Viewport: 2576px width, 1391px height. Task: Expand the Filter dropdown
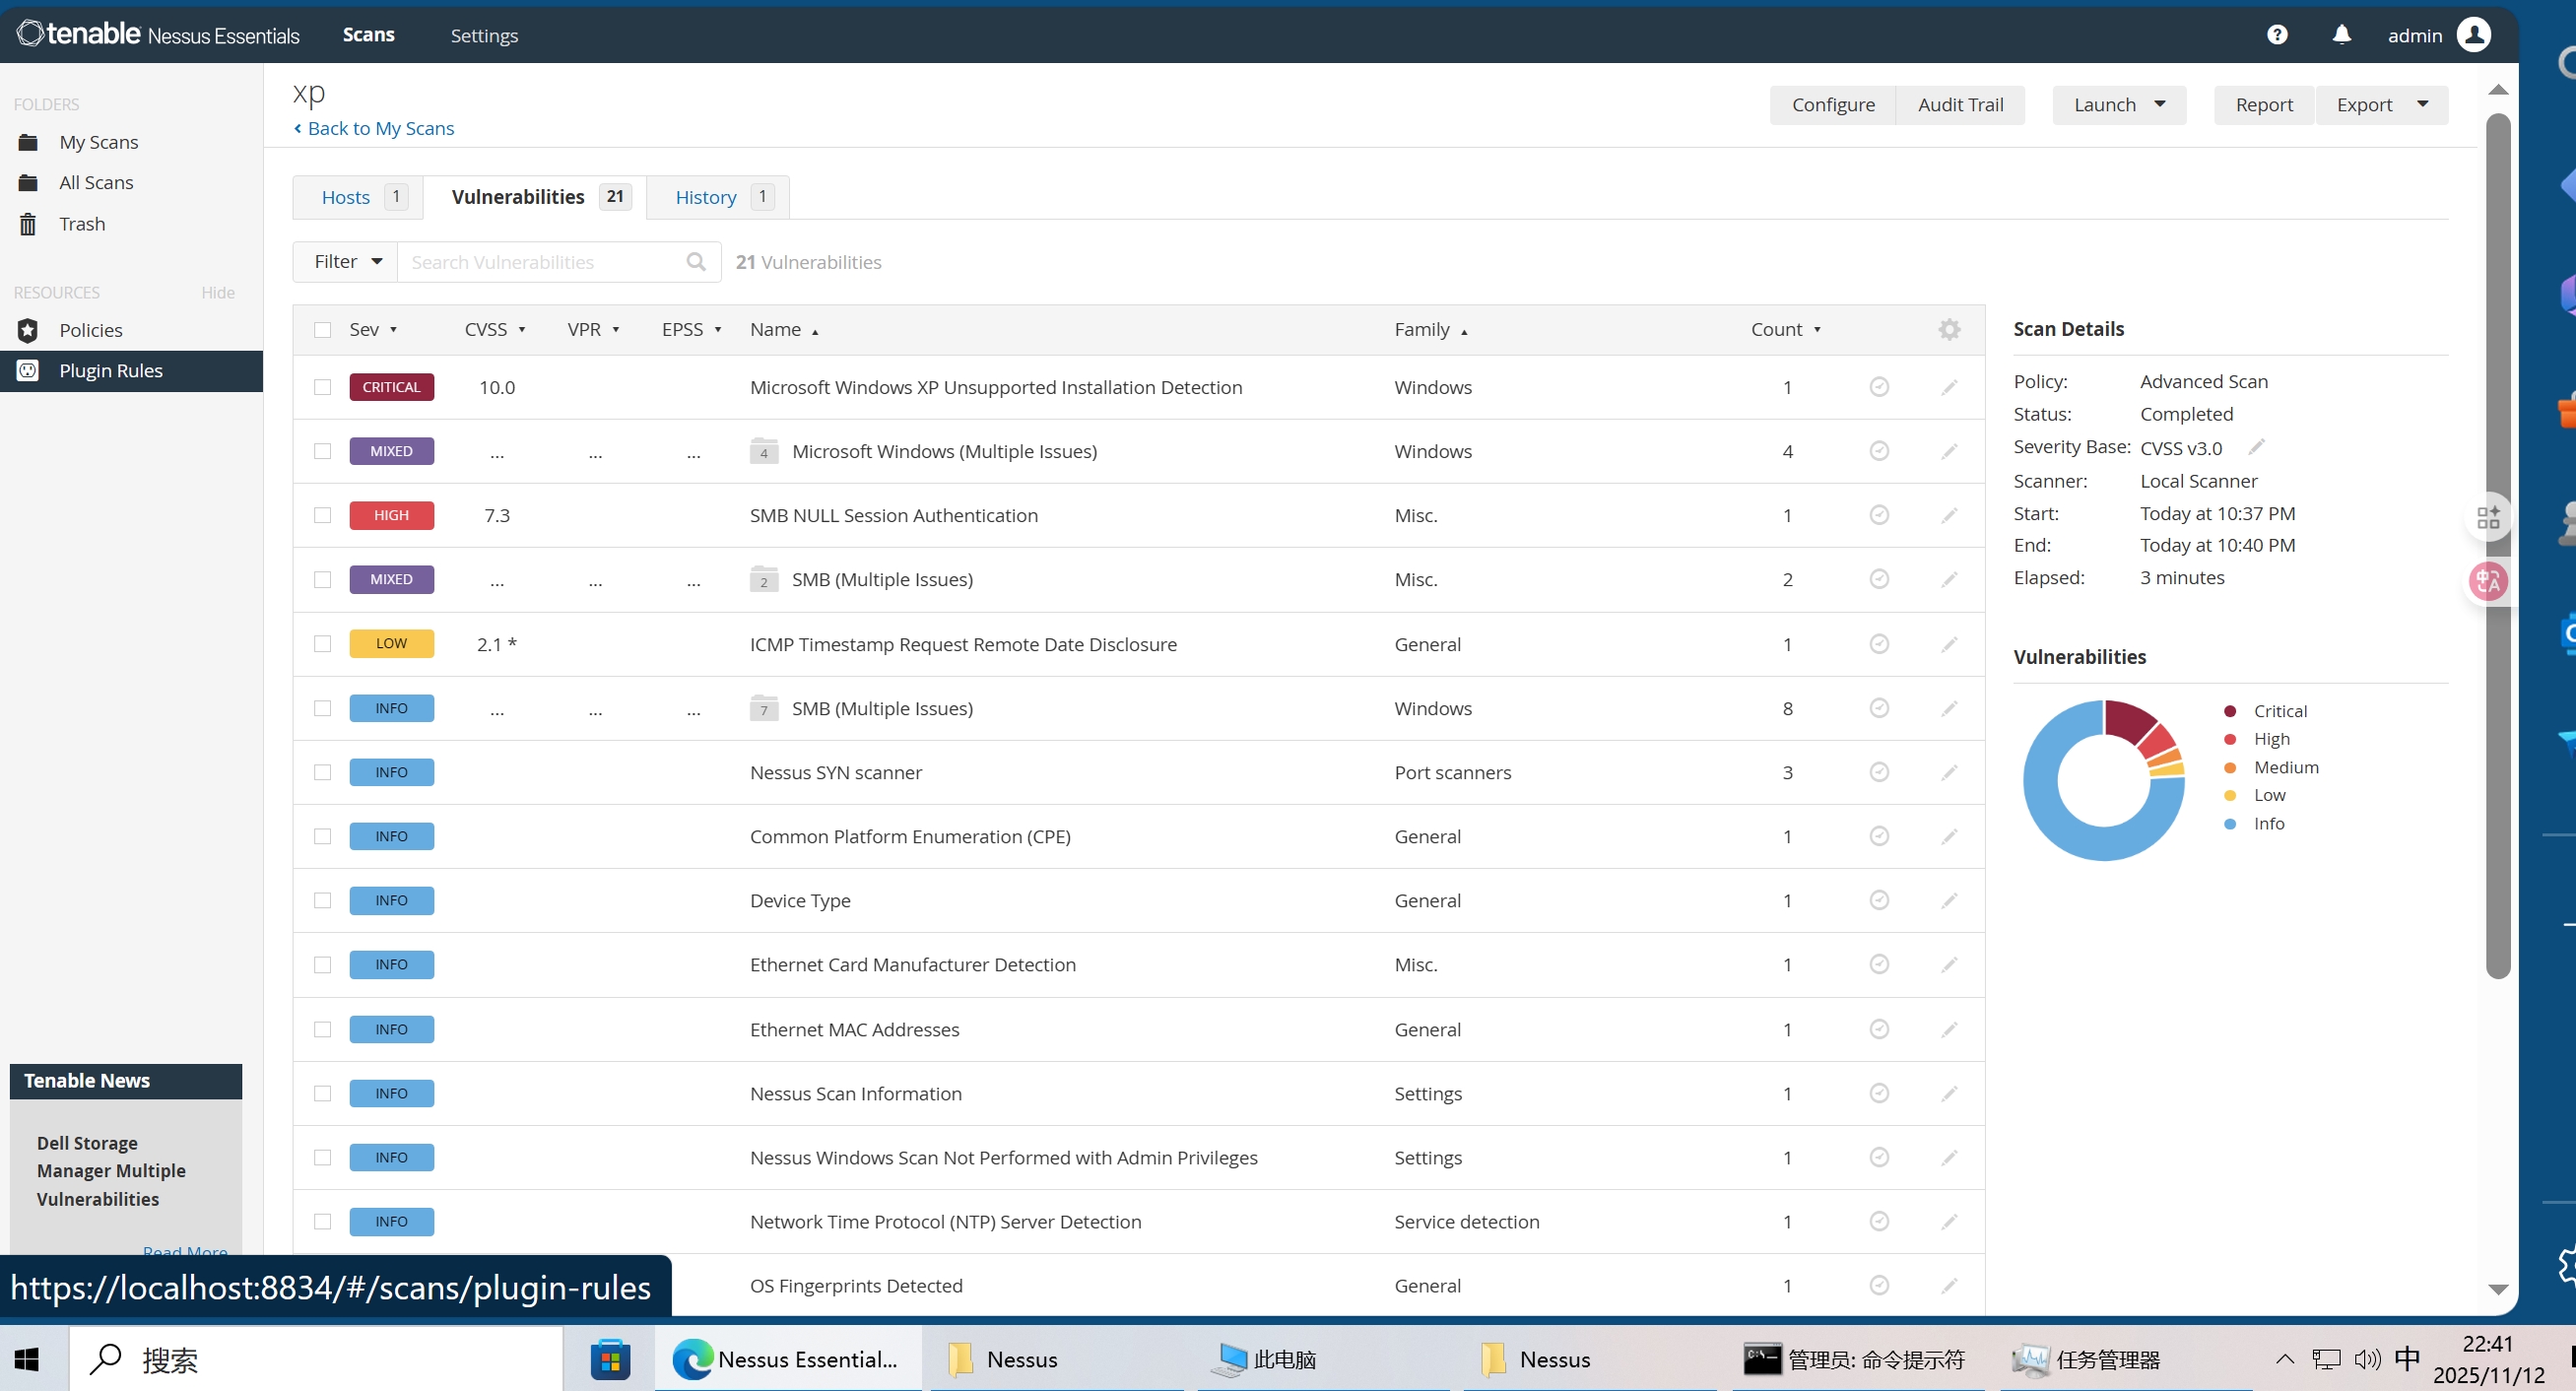click(x=346, y=262)
